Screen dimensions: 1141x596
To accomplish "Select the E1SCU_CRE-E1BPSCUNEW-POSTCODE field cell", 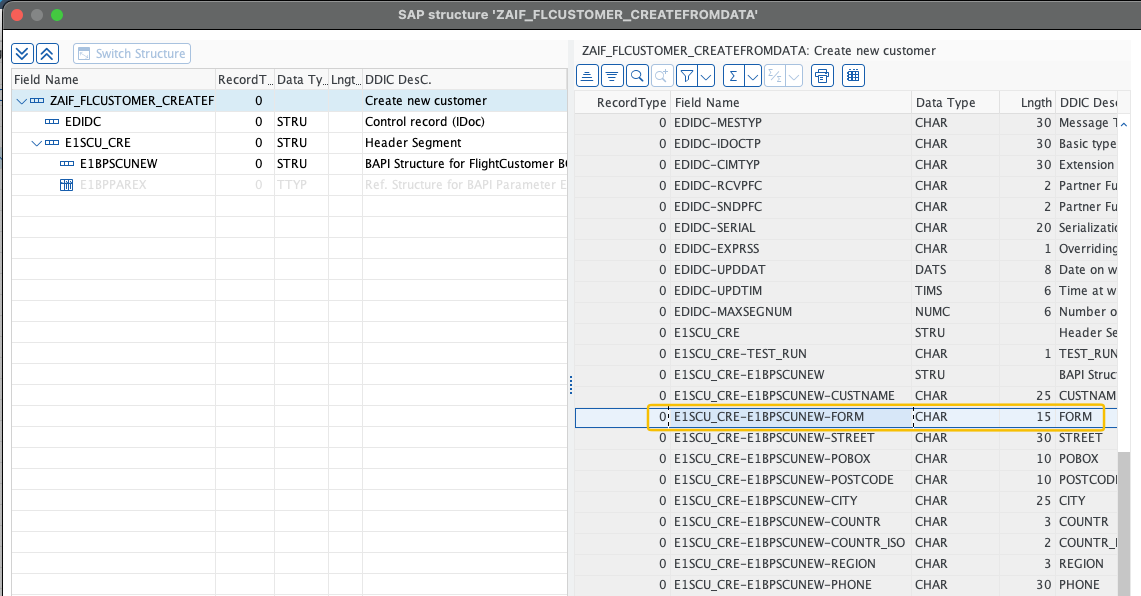I will click(791, 480).
